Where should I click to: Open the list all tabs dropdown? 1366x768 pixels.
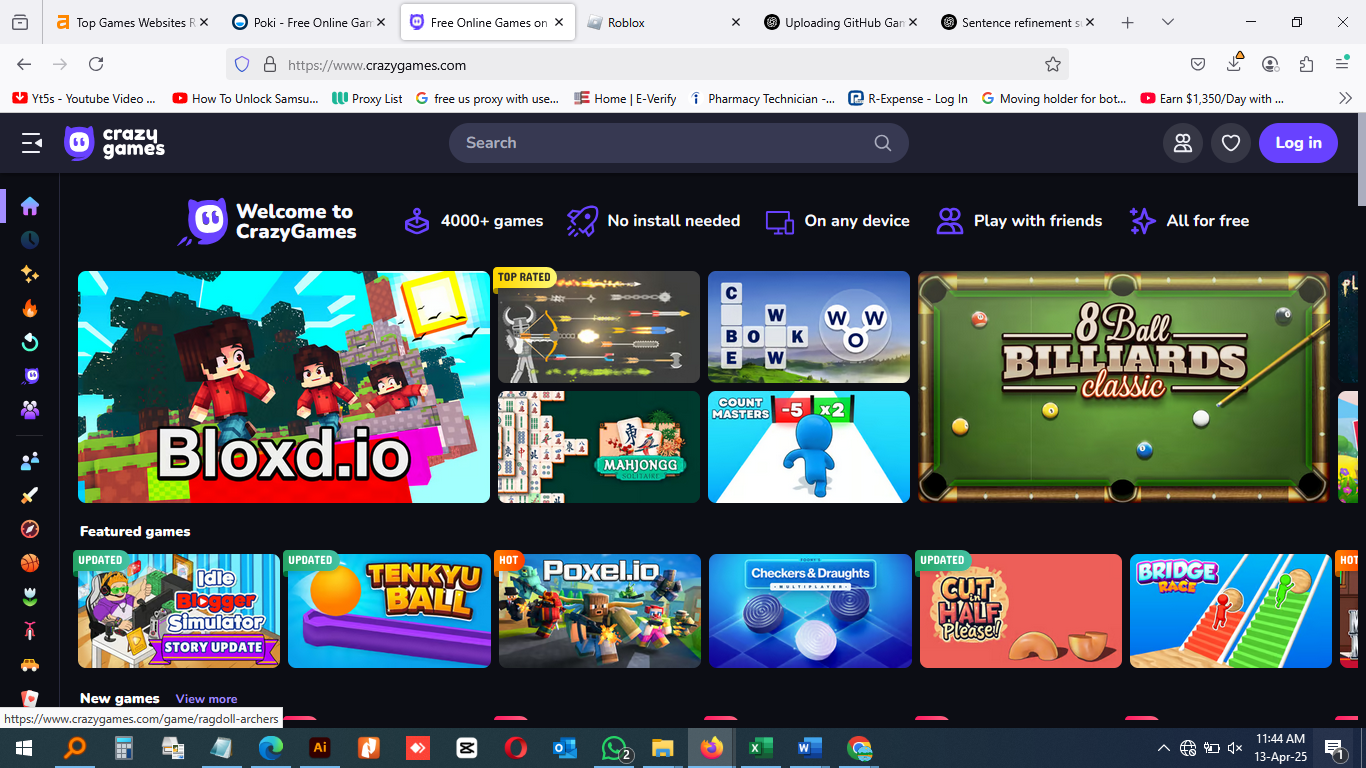click(1167, 22)
